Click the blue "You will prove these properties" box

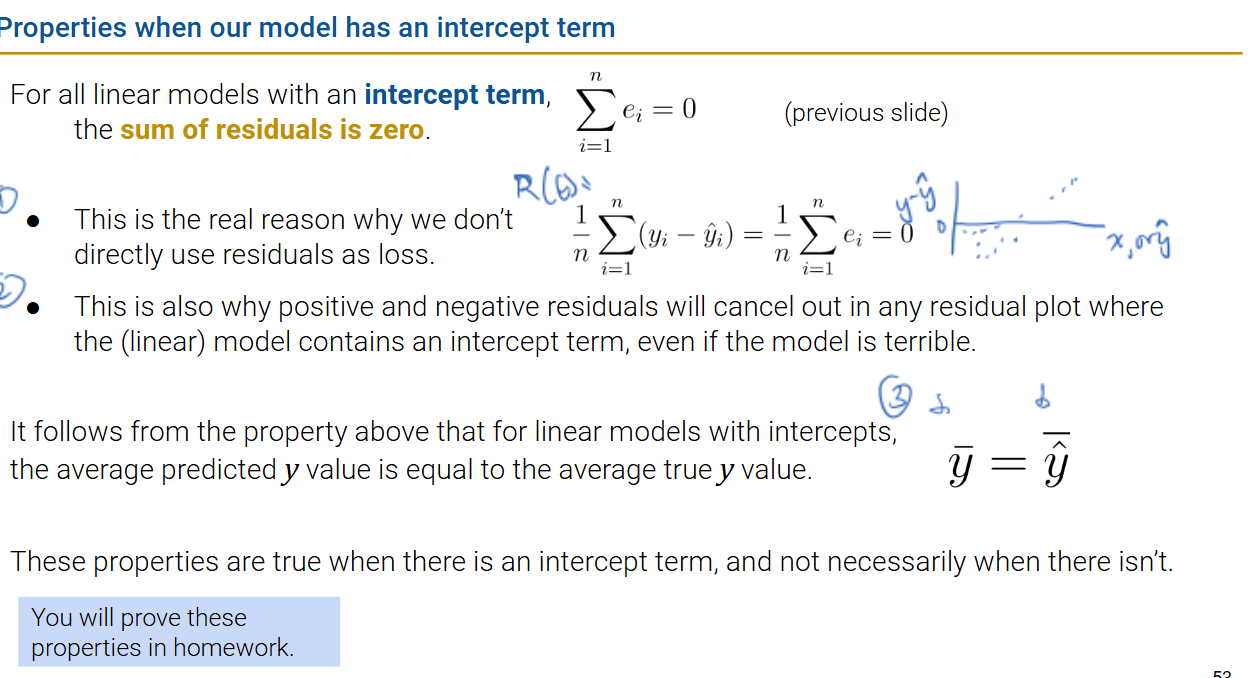point(179,632)
